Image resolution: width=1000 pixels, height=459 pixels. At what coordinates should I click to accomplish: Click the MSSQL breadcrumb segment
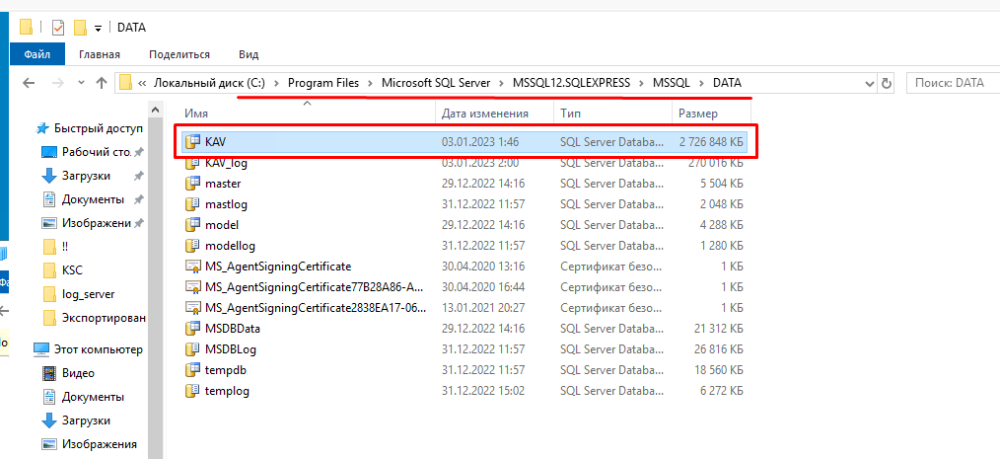click(x=672, y=83)
